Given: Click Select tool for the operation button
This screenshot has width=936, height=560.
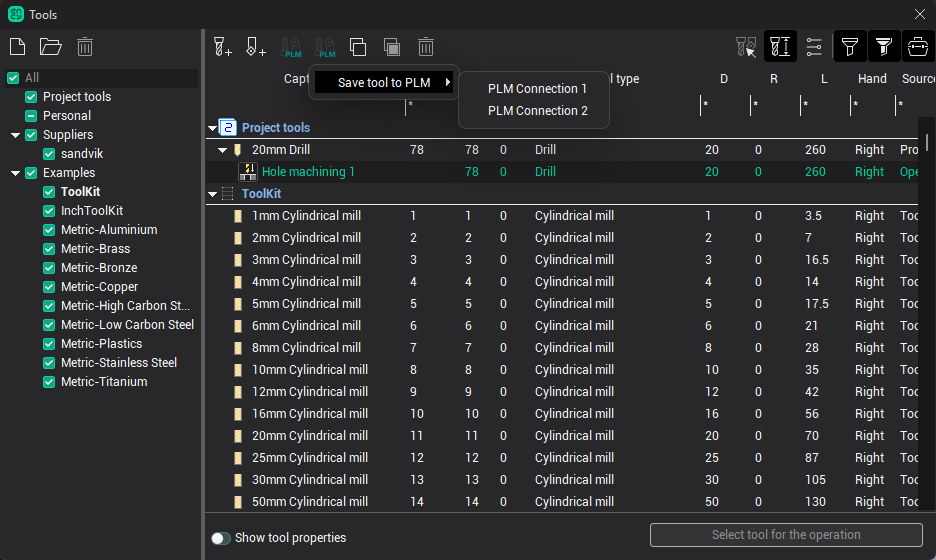Looking at the screenshot, I should coord(785,535).
